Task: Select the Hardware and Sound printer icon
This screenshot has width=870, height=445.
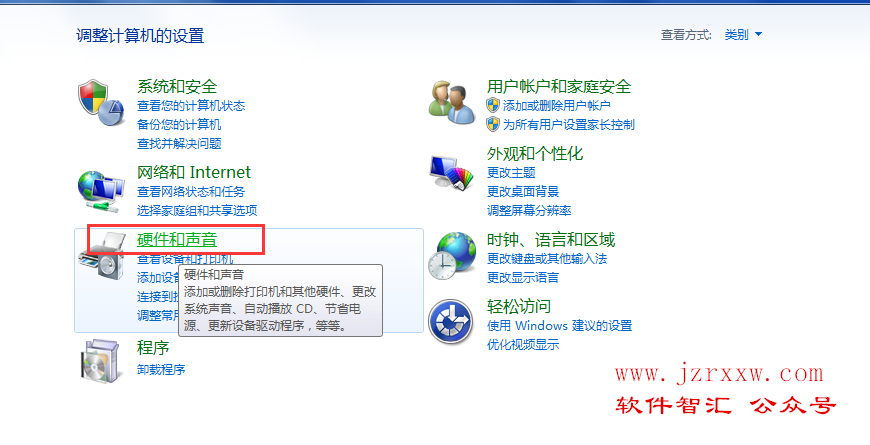Action: (103, 256)
